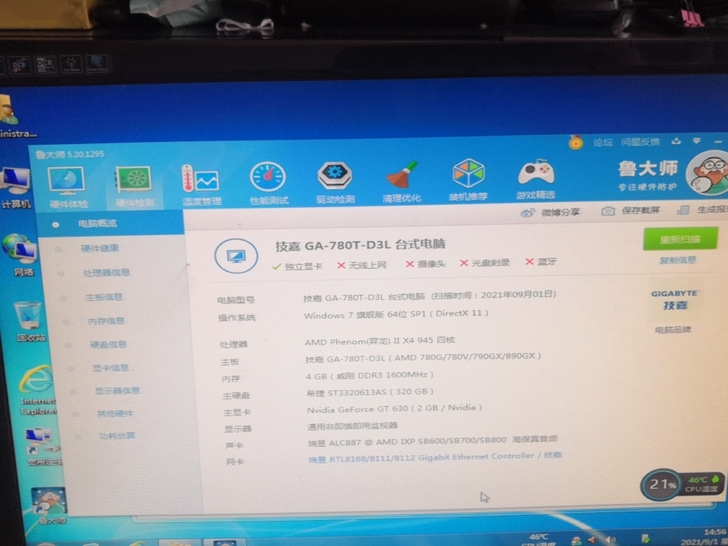This screenshot has width=728, height=546.
Task: Open 其他硬件 sidebar item
Action: 115,413
